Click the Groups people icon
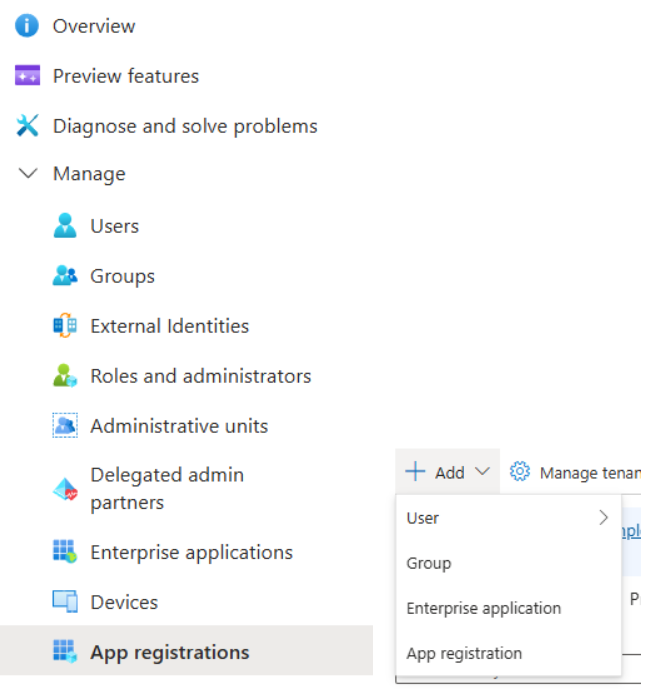This screenshot has height=697, width=659. tap(65, 276)
